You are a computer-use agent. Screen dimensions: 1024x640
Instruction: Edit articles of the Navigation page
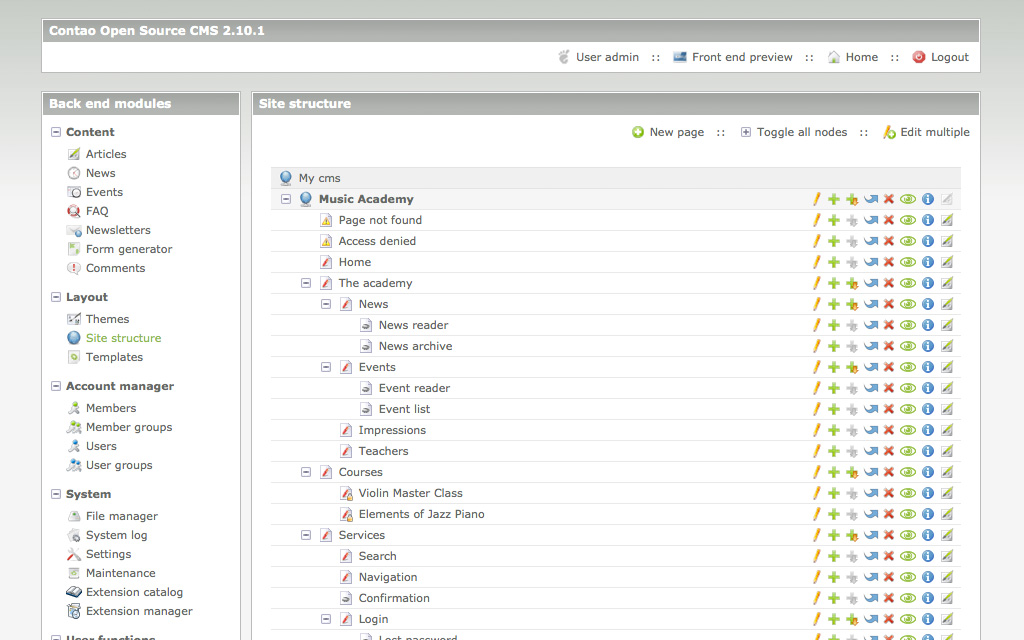(x=946, y=577)
